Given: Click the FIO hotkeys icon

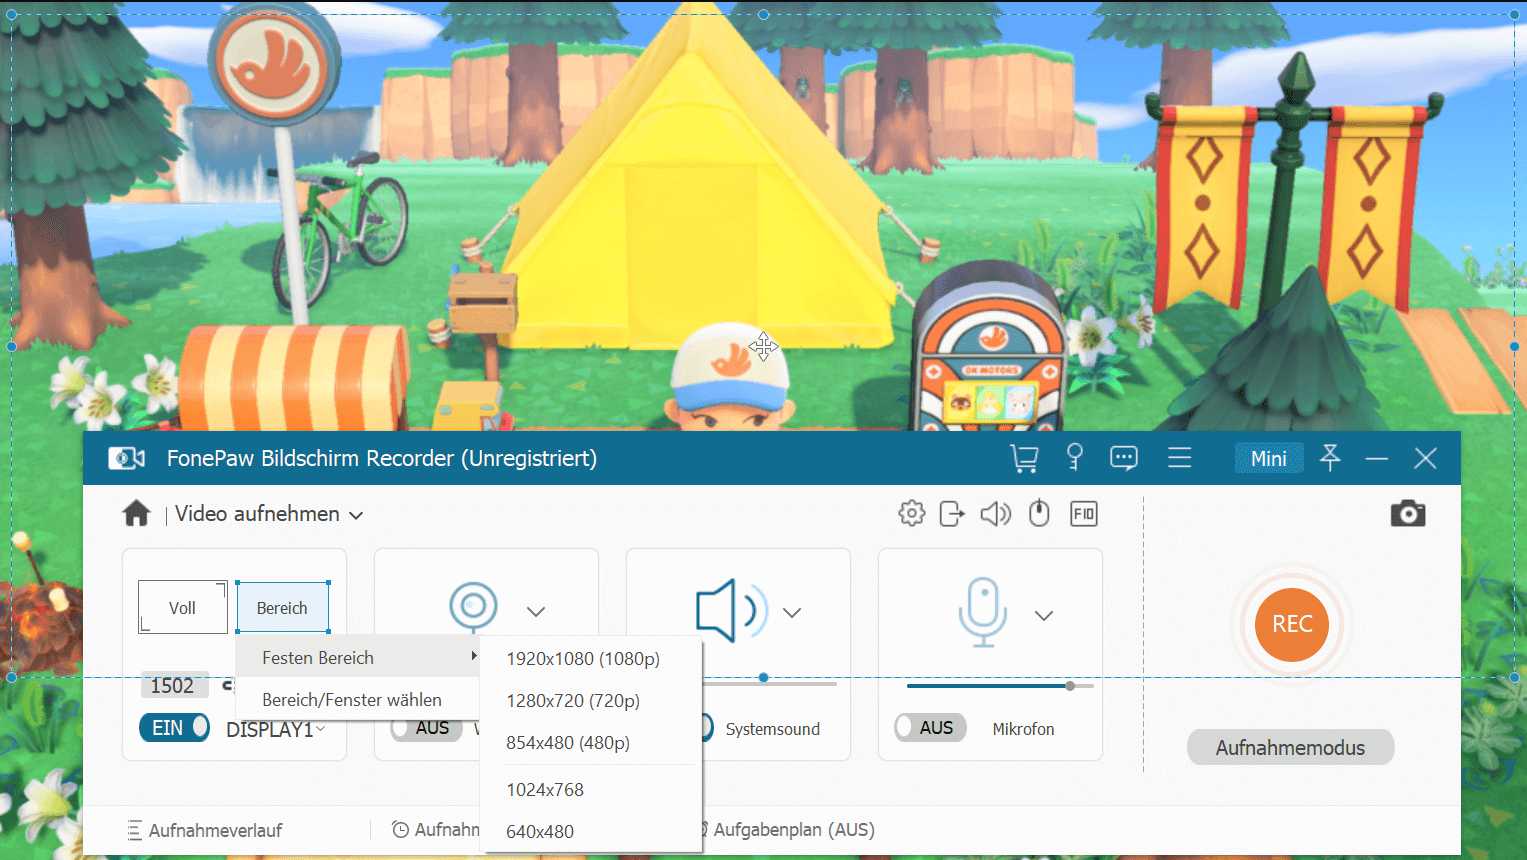Looking at the screenshot, I should 1084,514.
